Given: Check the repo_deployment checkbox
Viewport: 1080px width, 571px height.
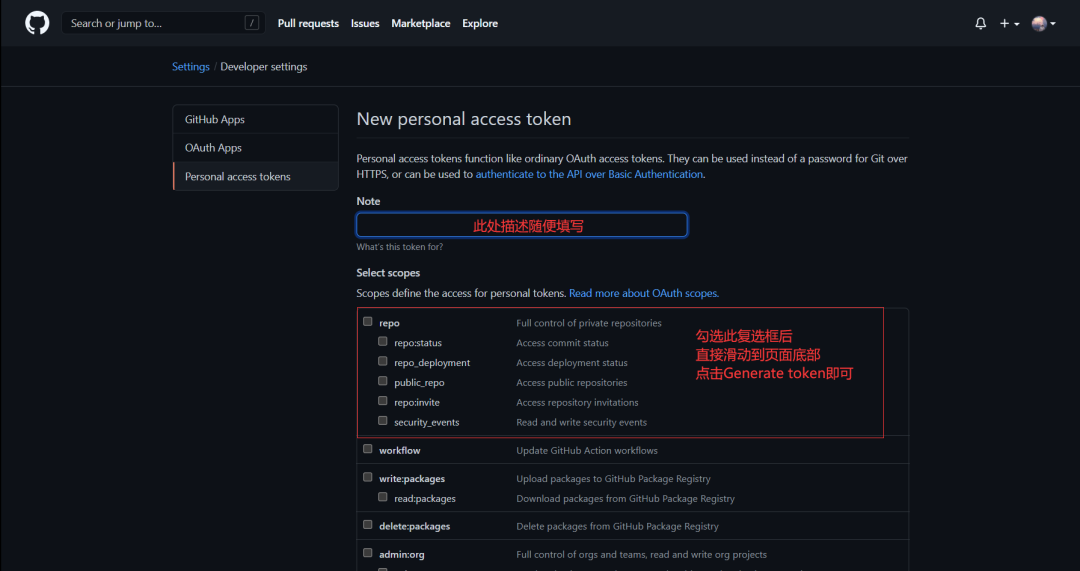Looking at the screenshot, I should pos(383,361).
